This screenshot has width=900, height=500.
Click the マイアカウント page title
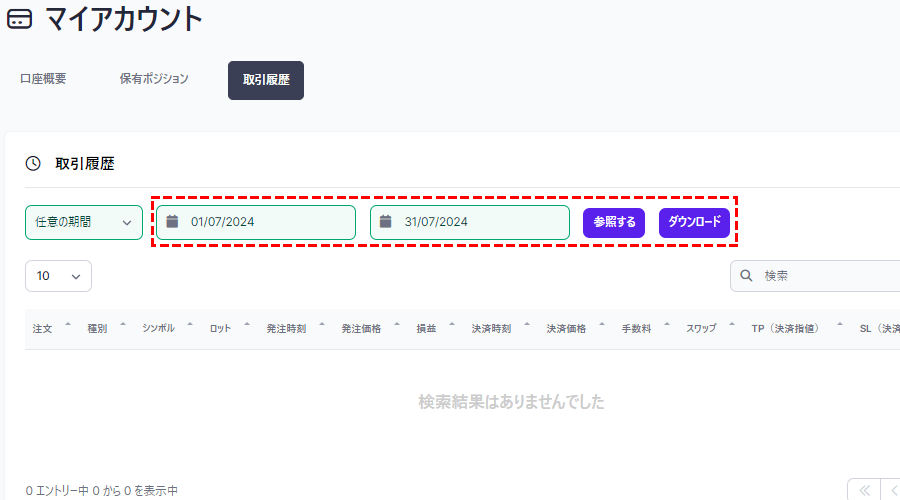pos(124,19)
